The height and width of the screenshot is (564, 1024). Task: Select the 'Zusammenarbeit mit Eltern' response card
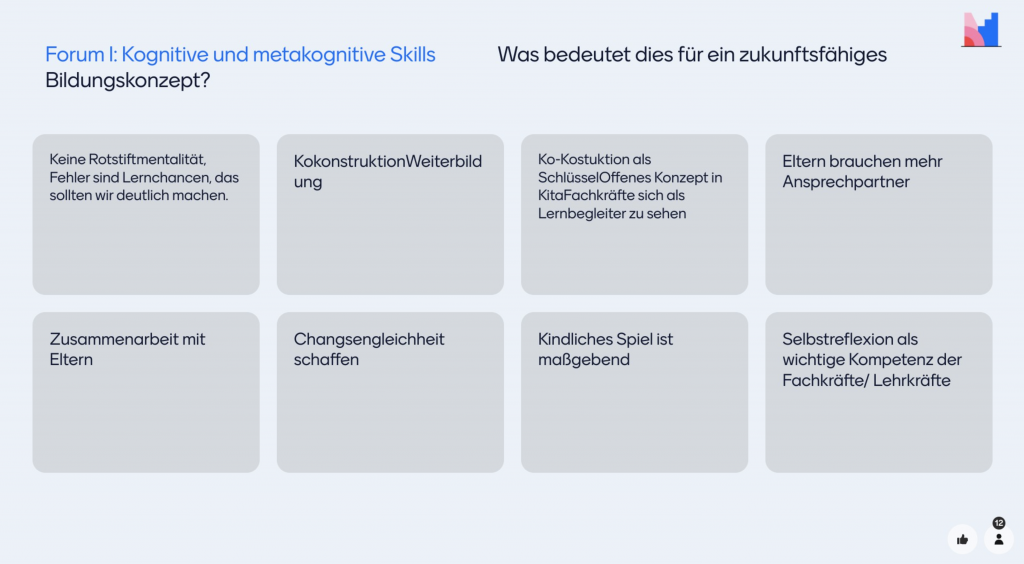146,392
